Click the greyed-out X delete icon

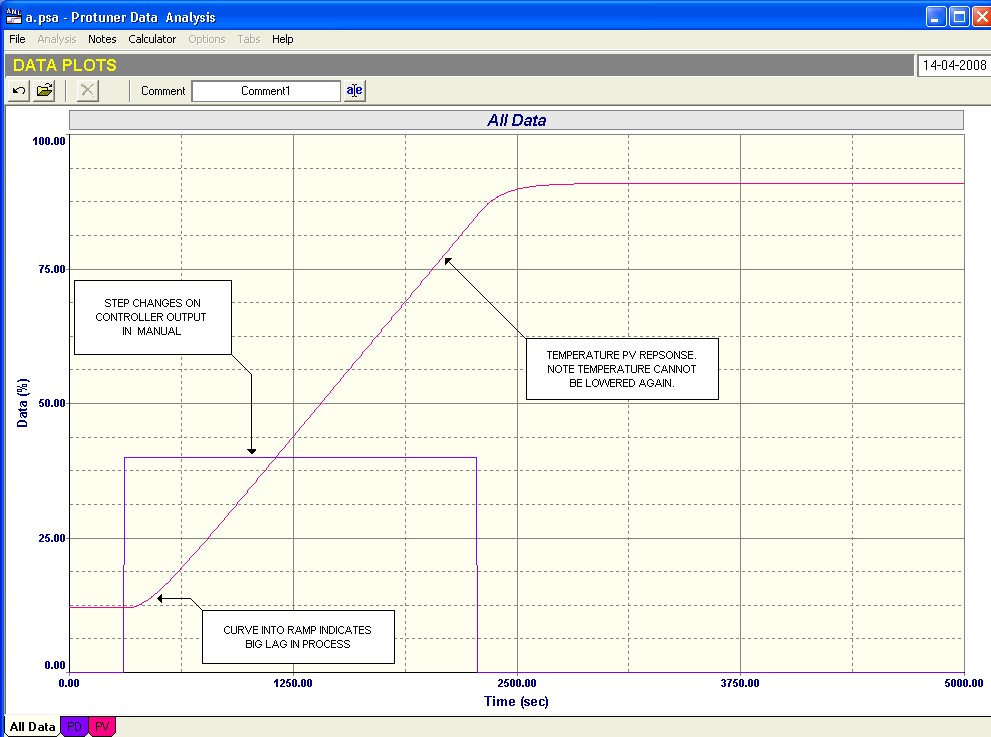pyautogui.click(x=88, y=91)
